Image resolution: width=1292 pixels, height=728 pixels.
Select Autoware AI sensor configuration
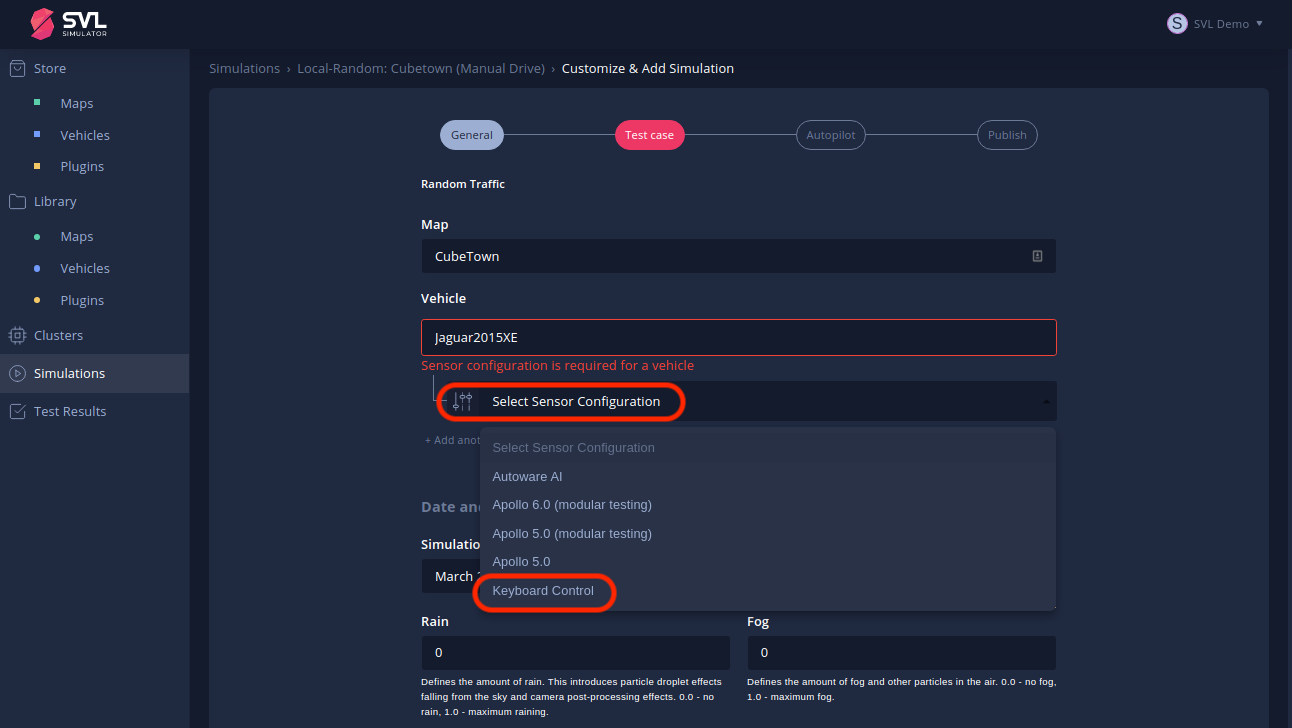768,477
